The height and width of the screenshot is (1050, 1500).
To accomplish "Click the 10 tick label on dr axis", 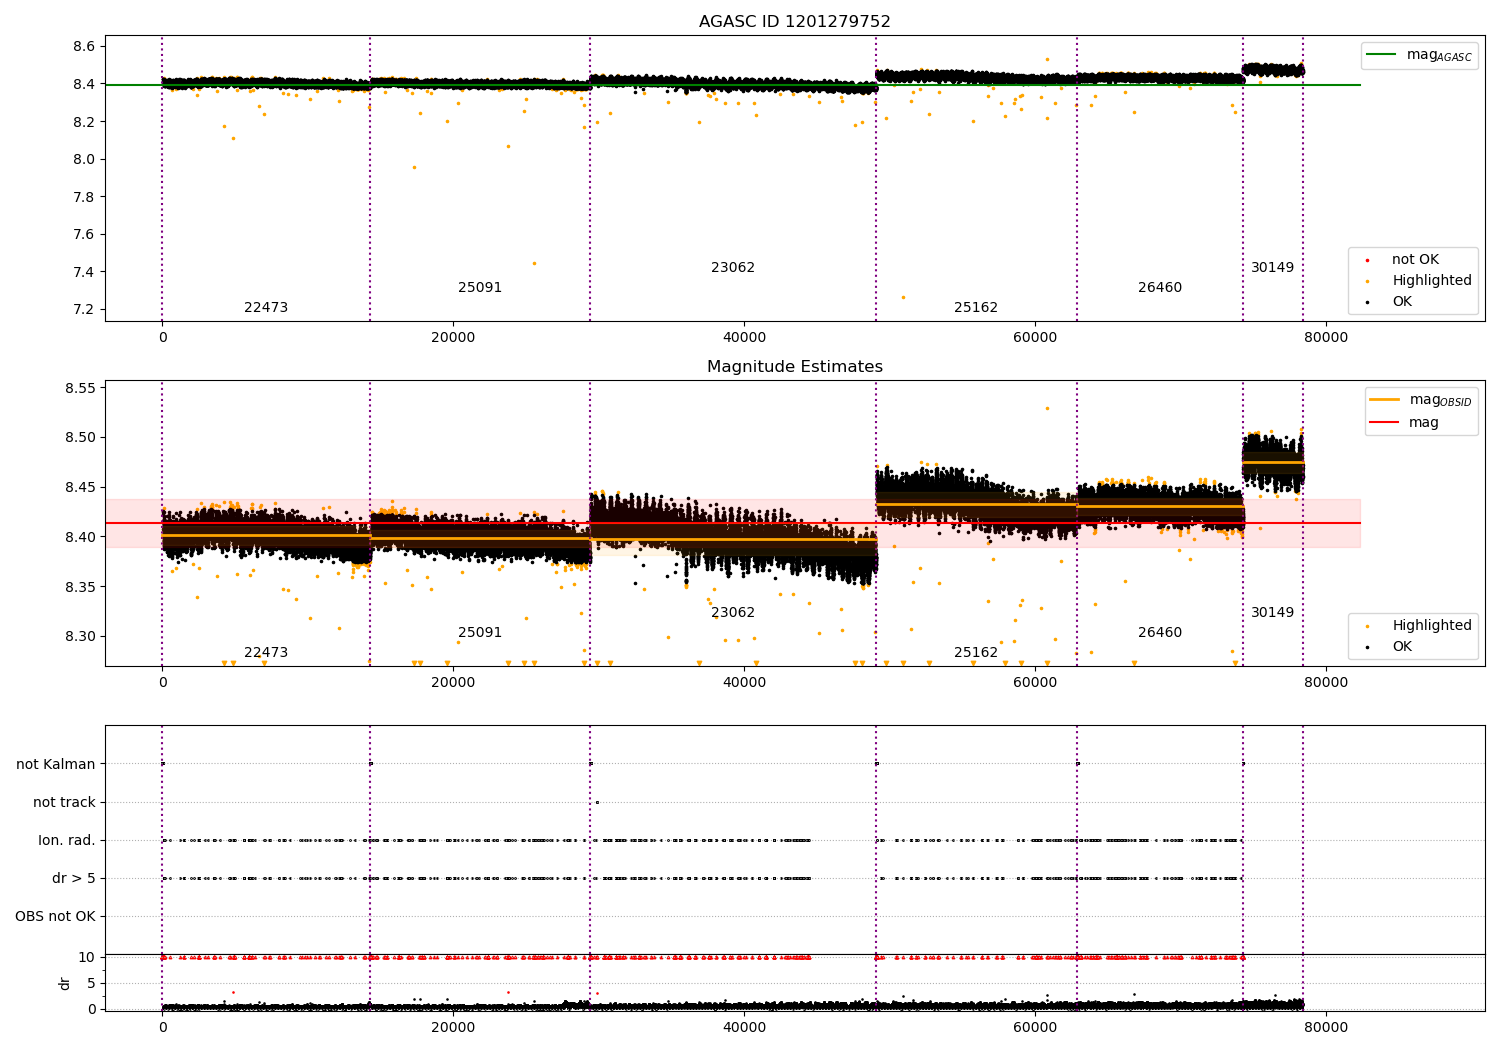I will click(87, 958).
